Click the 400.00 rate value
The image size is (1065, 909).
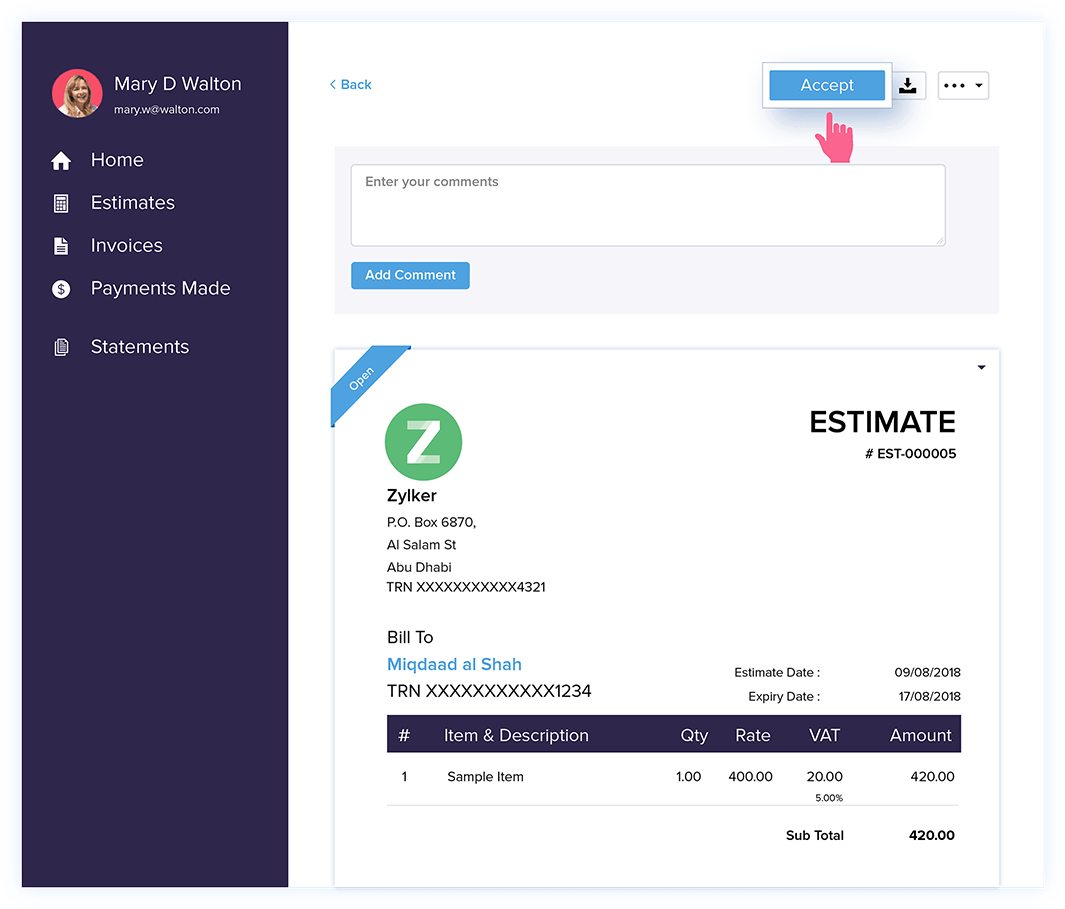coord(751,777)
